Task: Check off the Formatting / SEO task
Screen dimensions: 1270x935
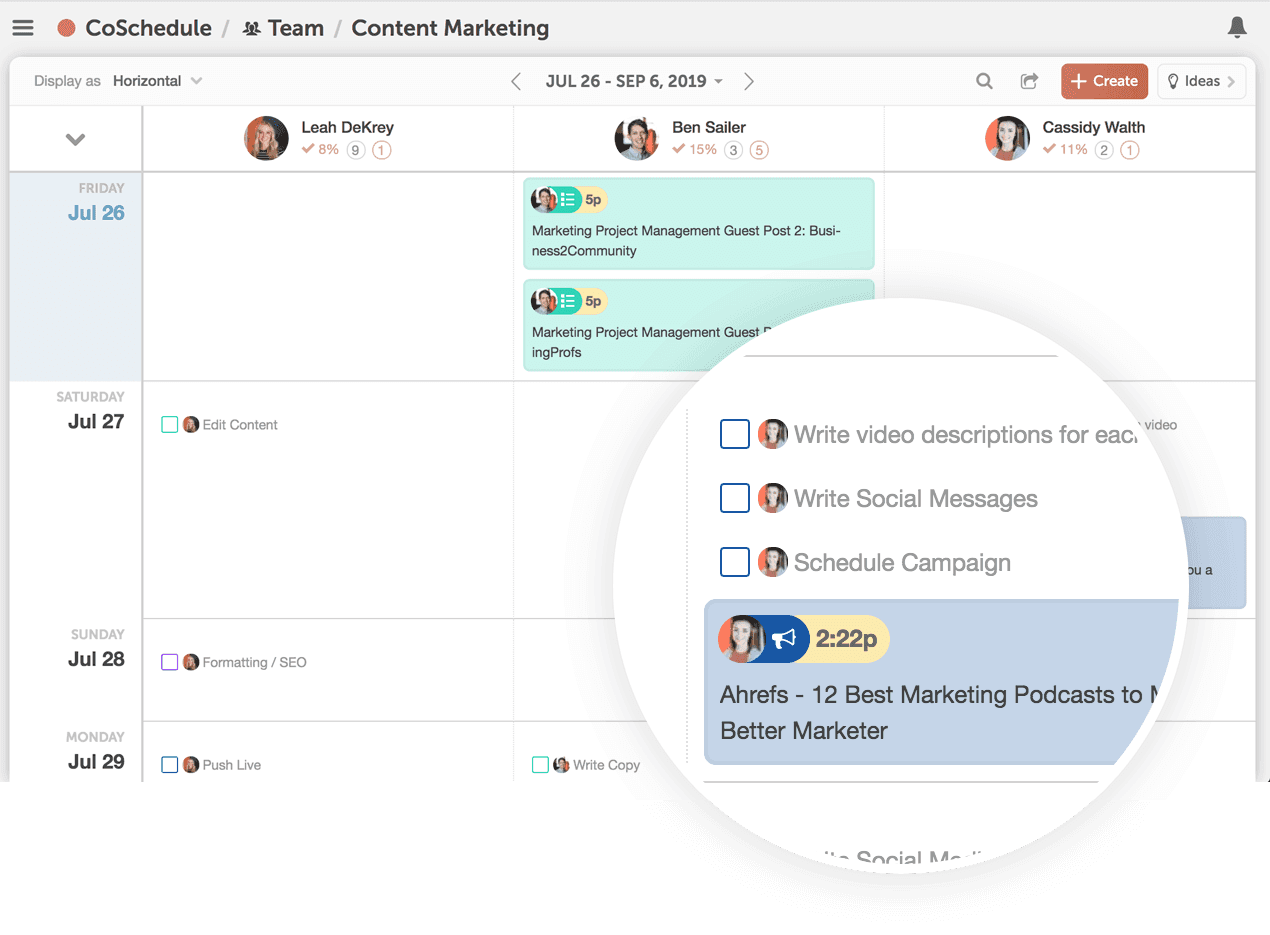Action: click(170, 662)
